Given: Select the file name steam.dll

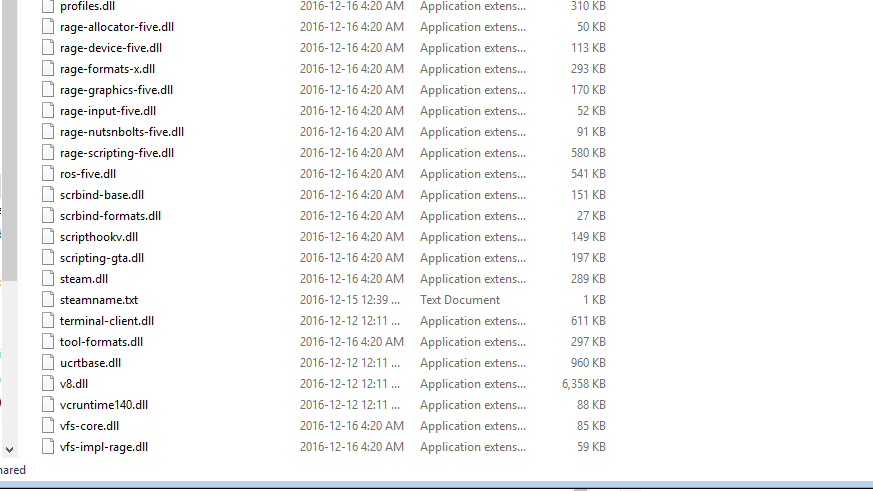Looking at the screenshot, I should click(84, 279).
